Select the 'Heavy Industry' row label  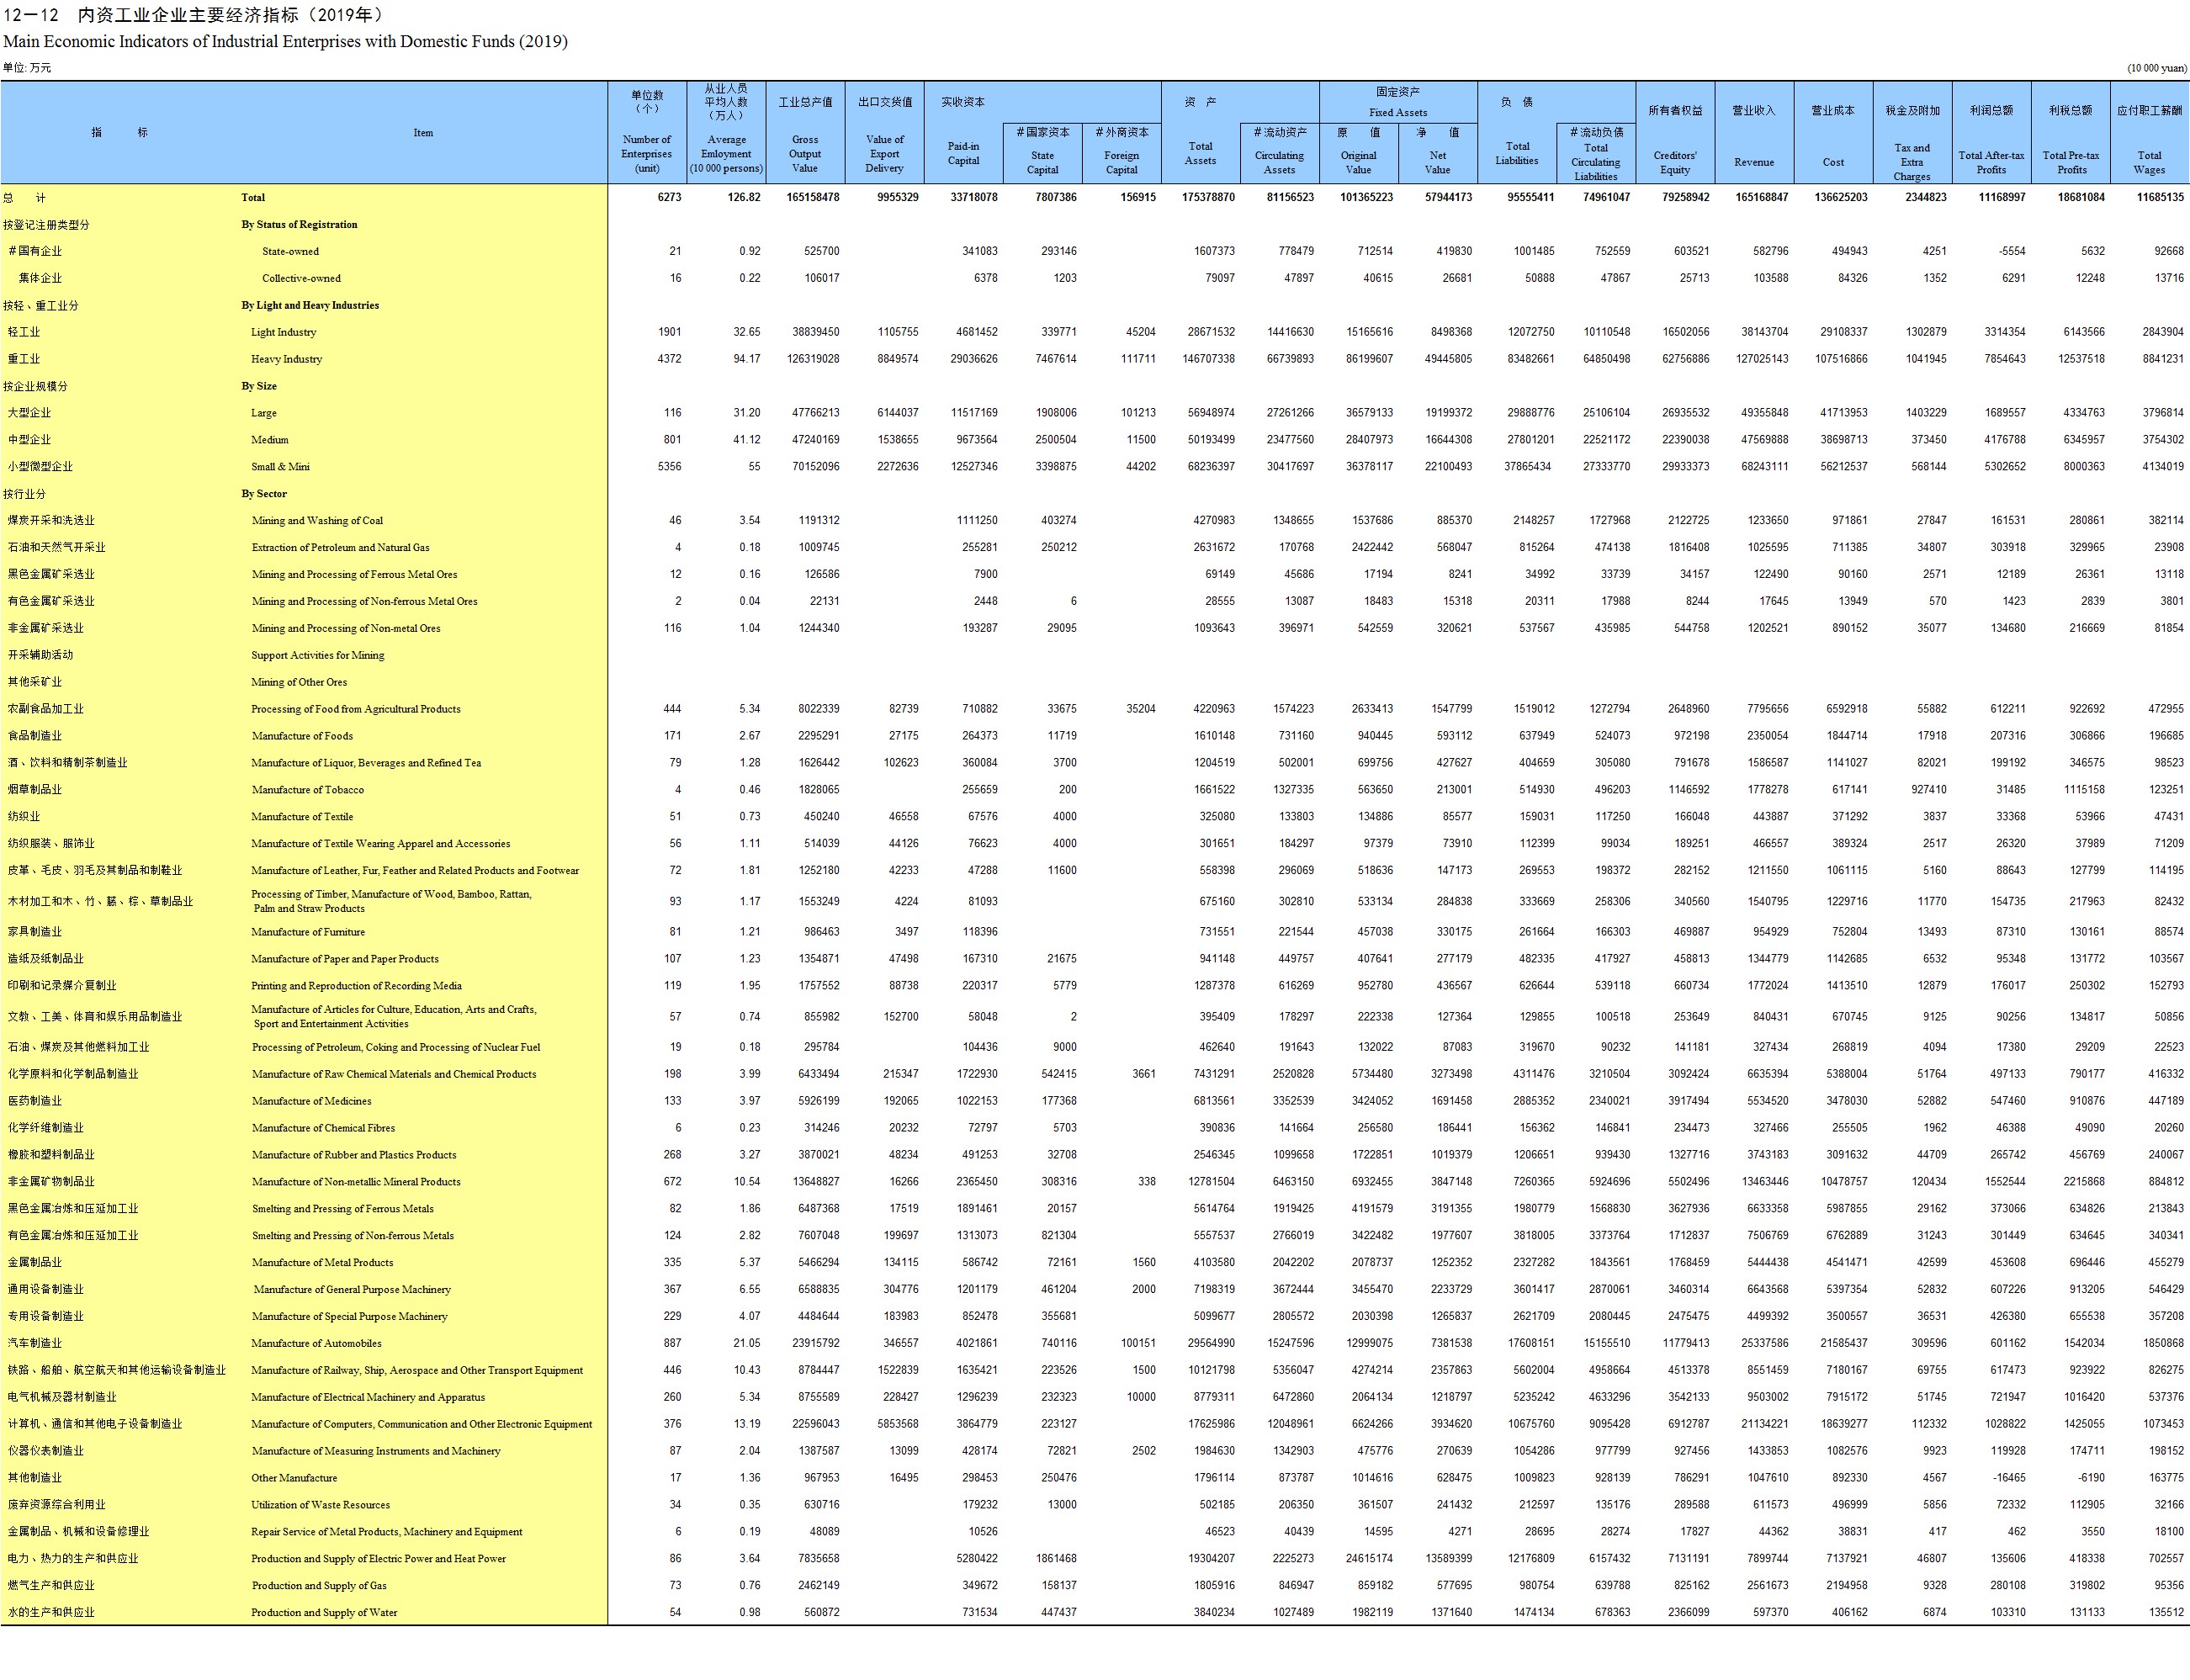(x=287, y=359)
